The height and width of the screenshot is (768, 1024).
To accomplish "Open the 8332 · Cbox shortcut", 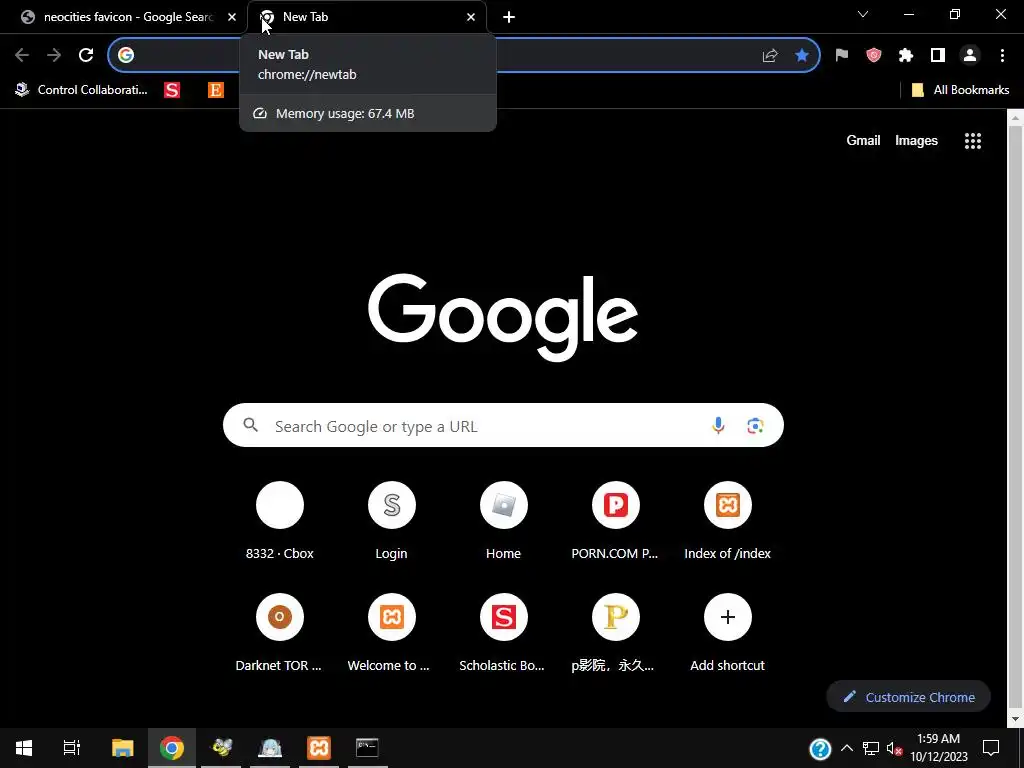I will pos(280,520).
